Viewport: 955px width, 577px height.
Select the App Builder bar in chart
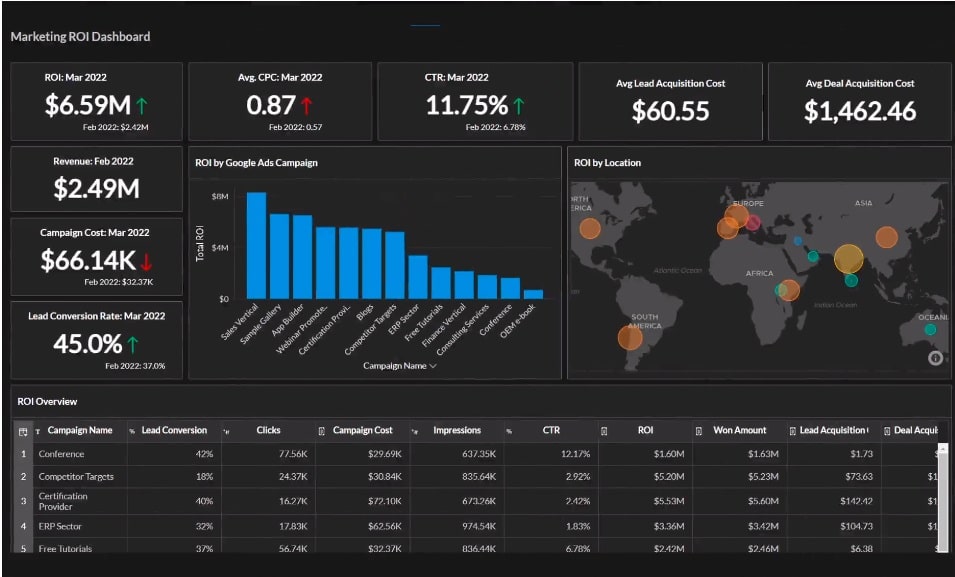pos(303,257)
